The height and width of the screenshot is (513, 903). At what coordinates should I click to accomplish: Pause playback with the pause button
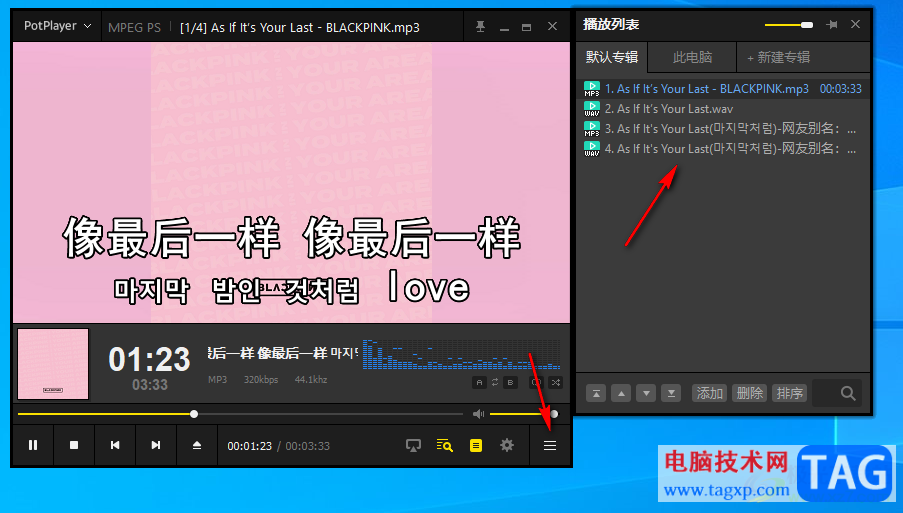[33, 445]
